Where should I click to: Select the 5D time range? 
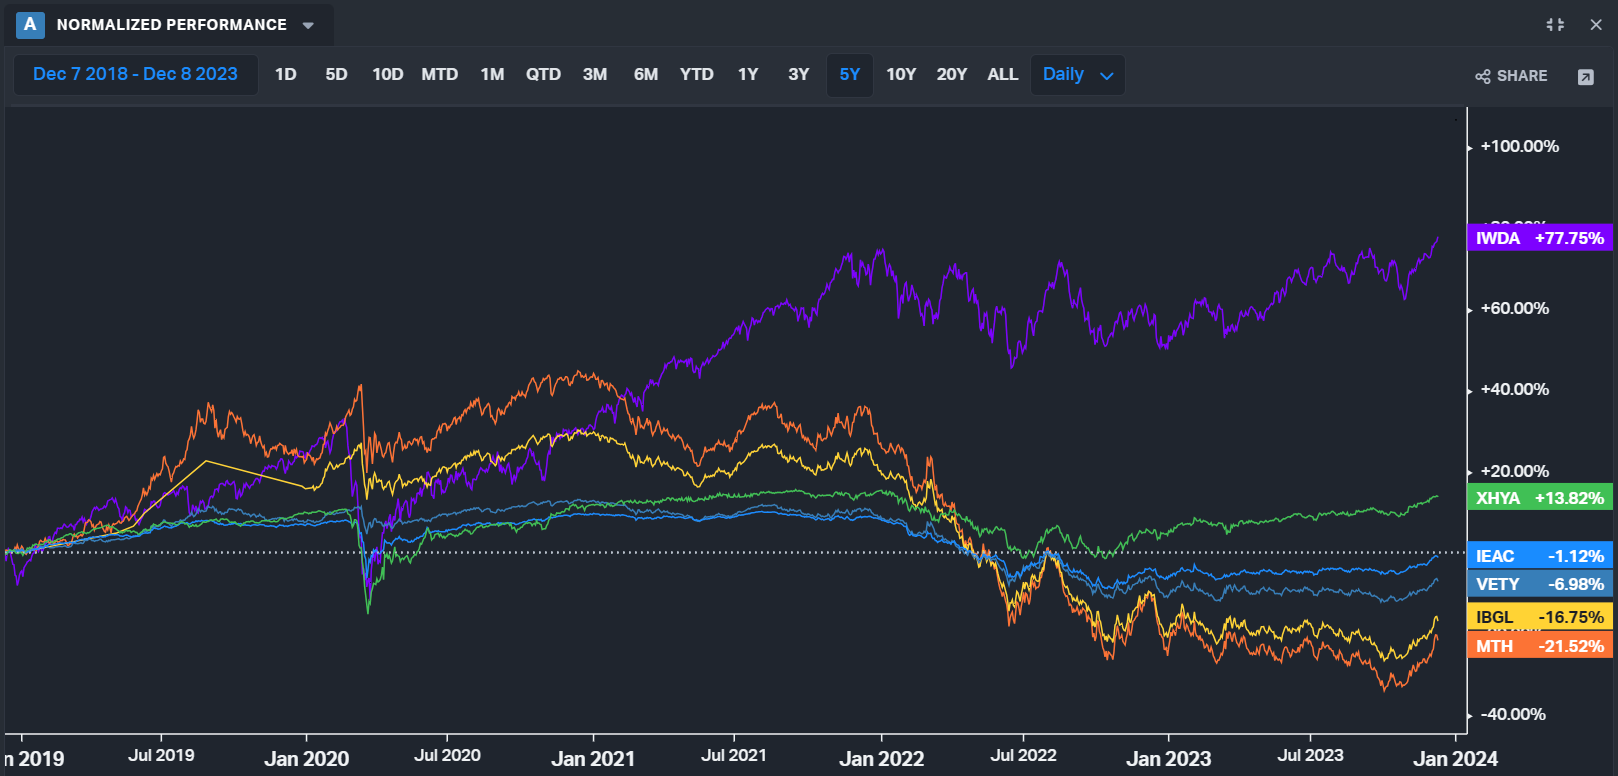click(x=336, y=74)
